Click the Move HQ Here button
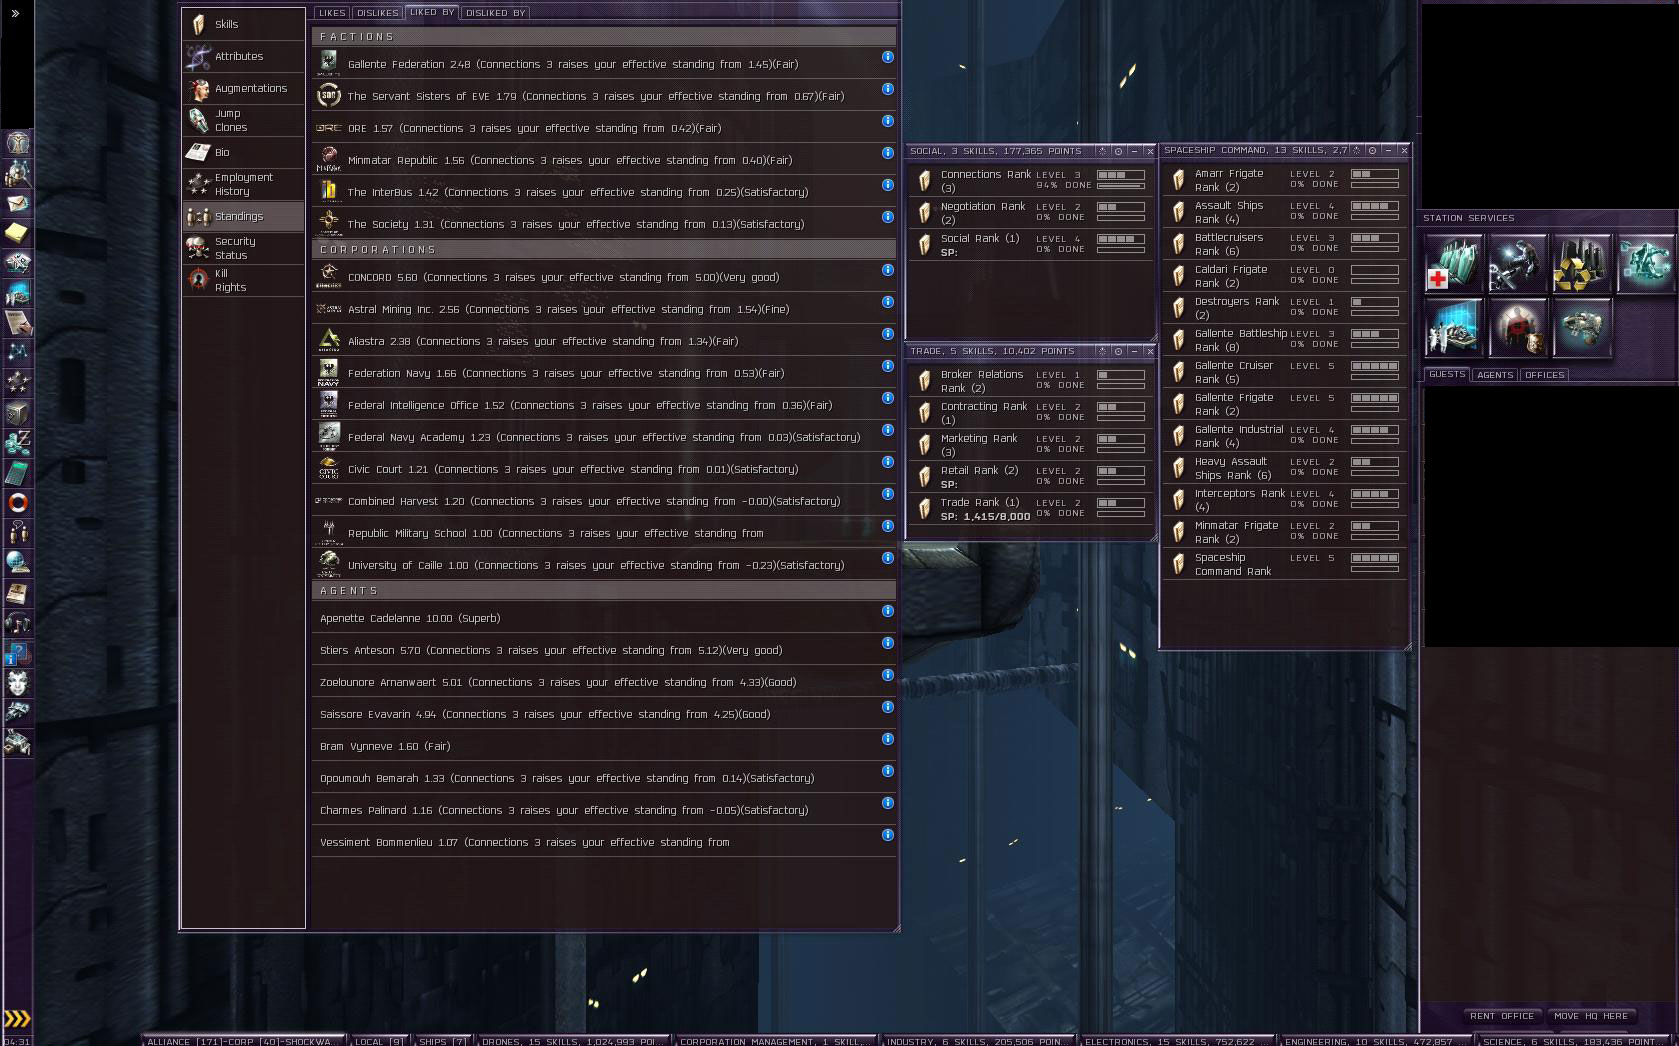This screenshot has width=1679, height=1046. tap(1591, 1016)
